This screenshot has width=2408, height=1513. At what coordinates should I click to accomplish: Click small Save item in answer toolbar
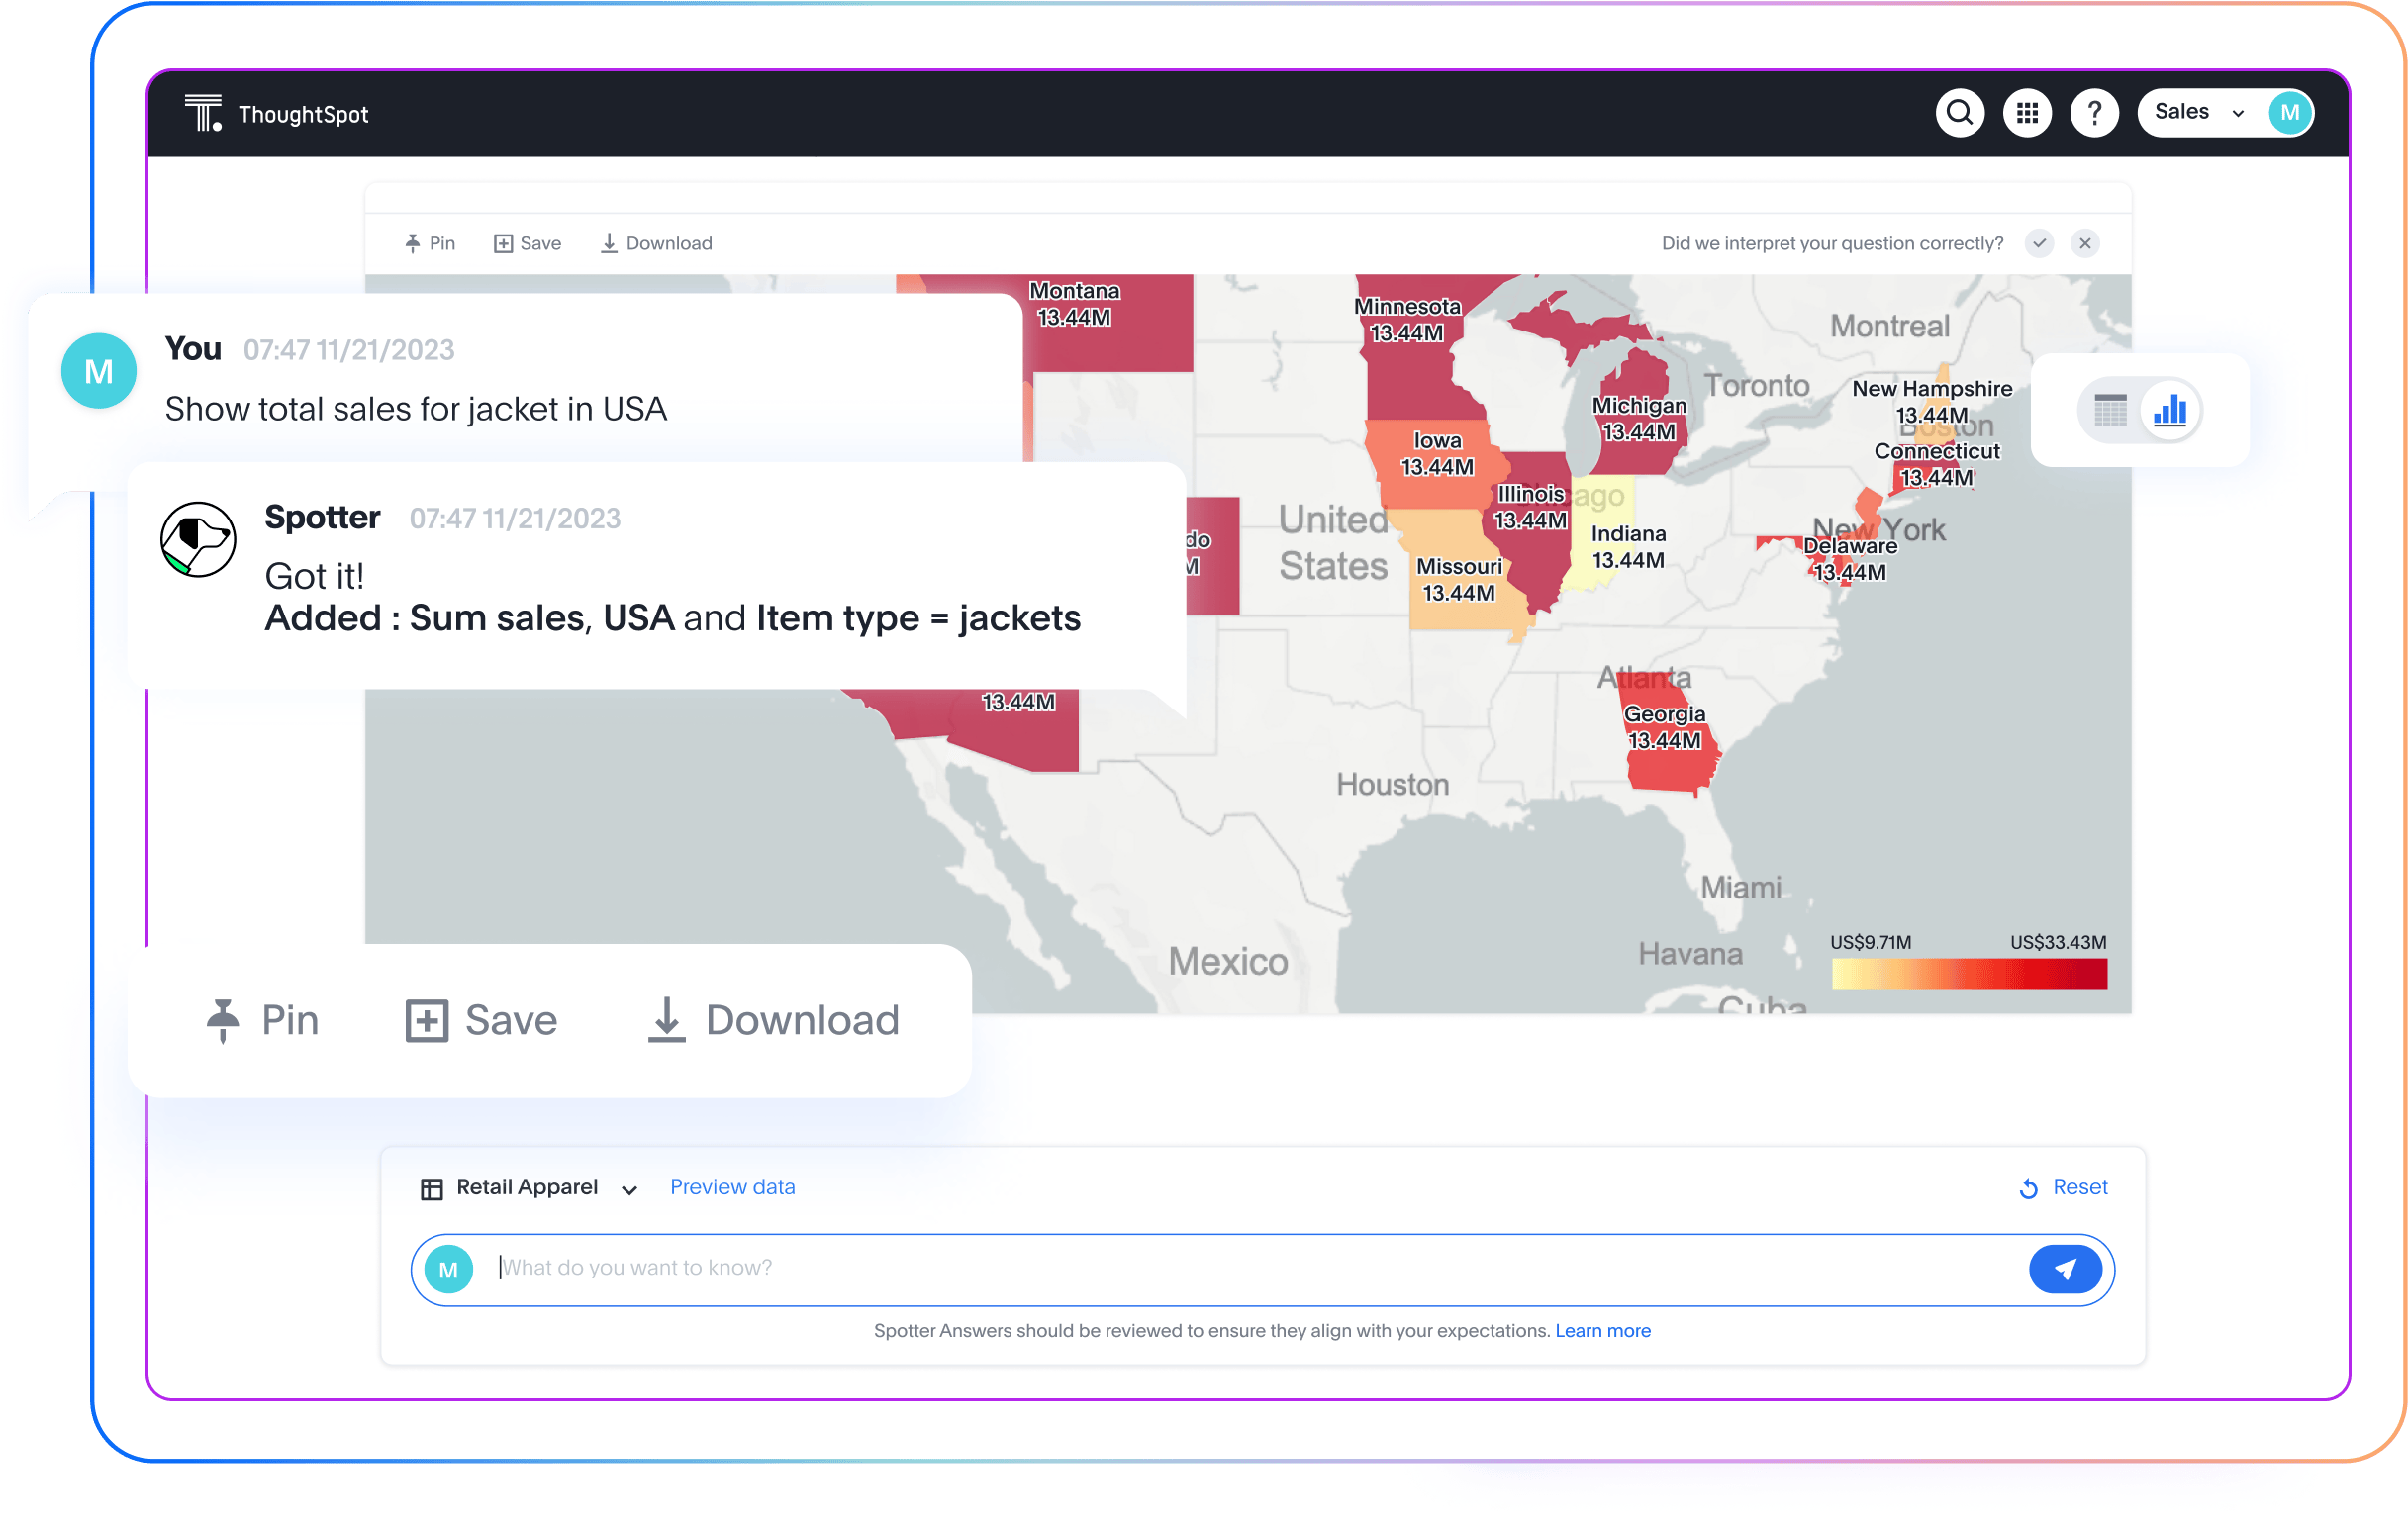528,243
